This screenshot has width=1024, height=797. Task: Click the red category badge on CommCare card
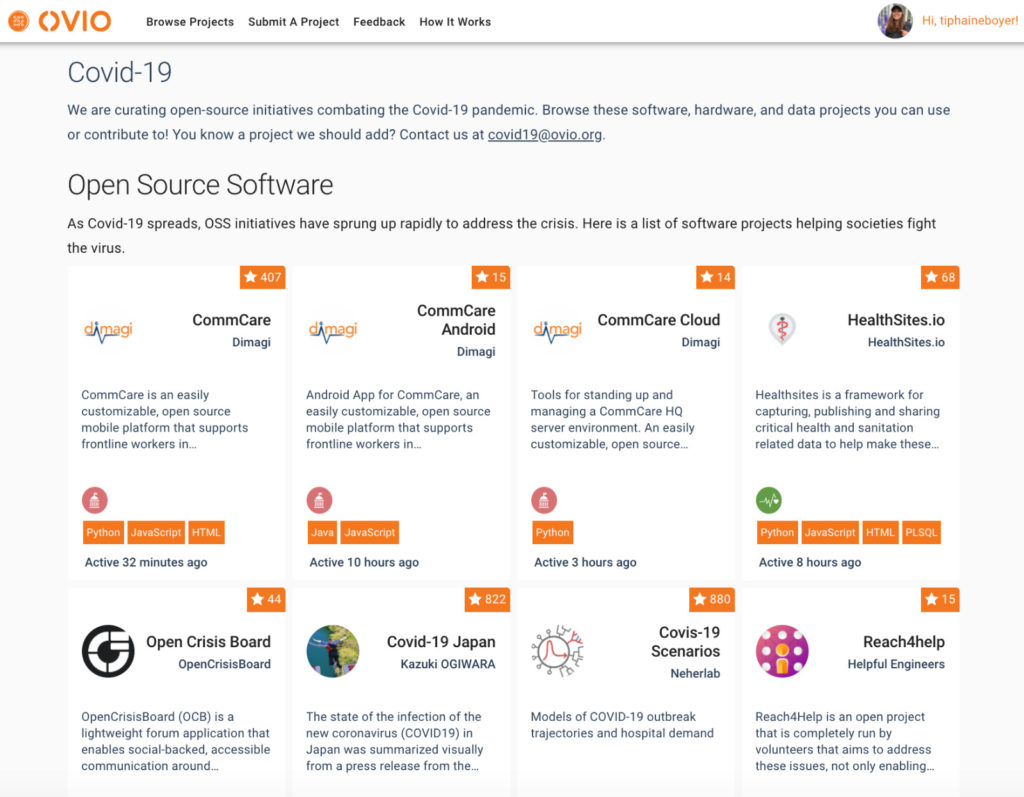click(95, 500)
